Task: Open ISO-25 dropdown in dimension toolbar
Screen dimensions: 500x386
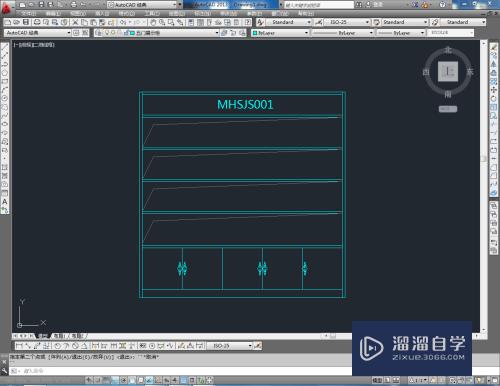Action: pyautogui.click(x=250, y=346)
